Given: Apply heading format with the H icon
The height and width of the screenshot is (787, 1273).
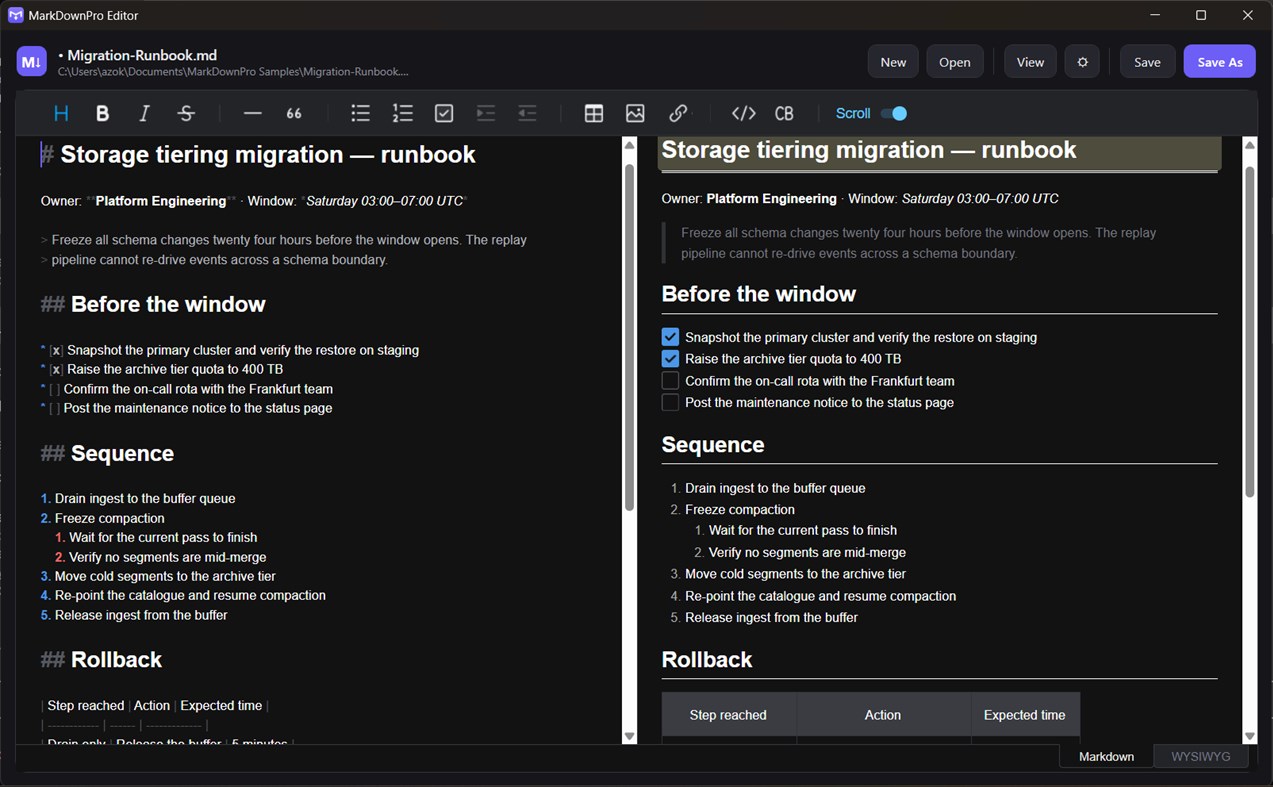Looking at the screenshot, I should coord(61,113).
